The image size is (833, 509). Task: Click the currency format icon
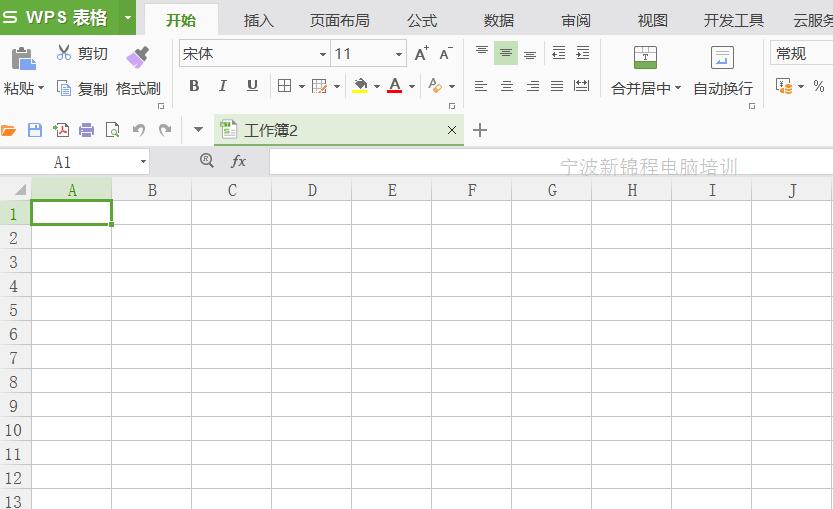tap(784, 86)
